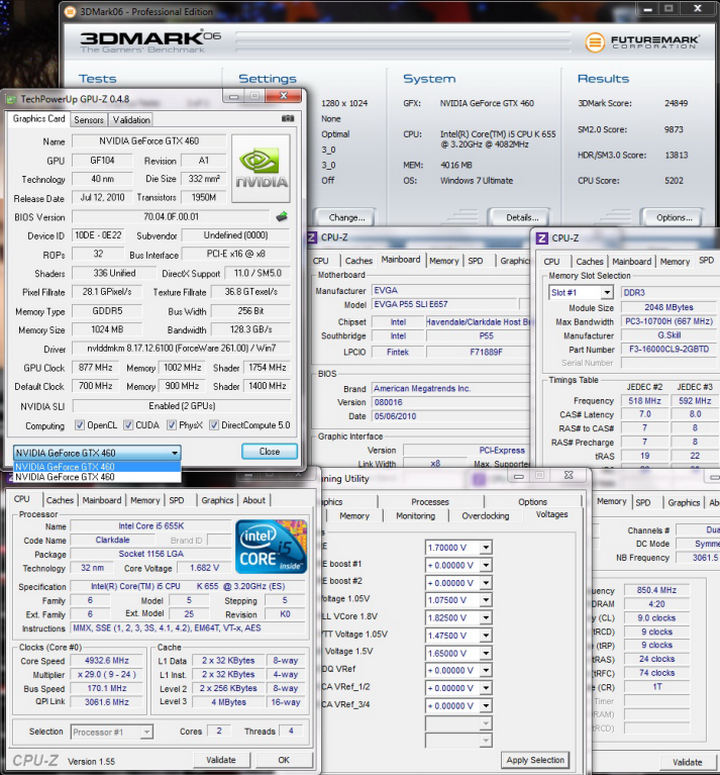Viewport: 720px width, 775px height.
Task: Click the GPU-Z title bar app icon
Action: pos(11,99)
